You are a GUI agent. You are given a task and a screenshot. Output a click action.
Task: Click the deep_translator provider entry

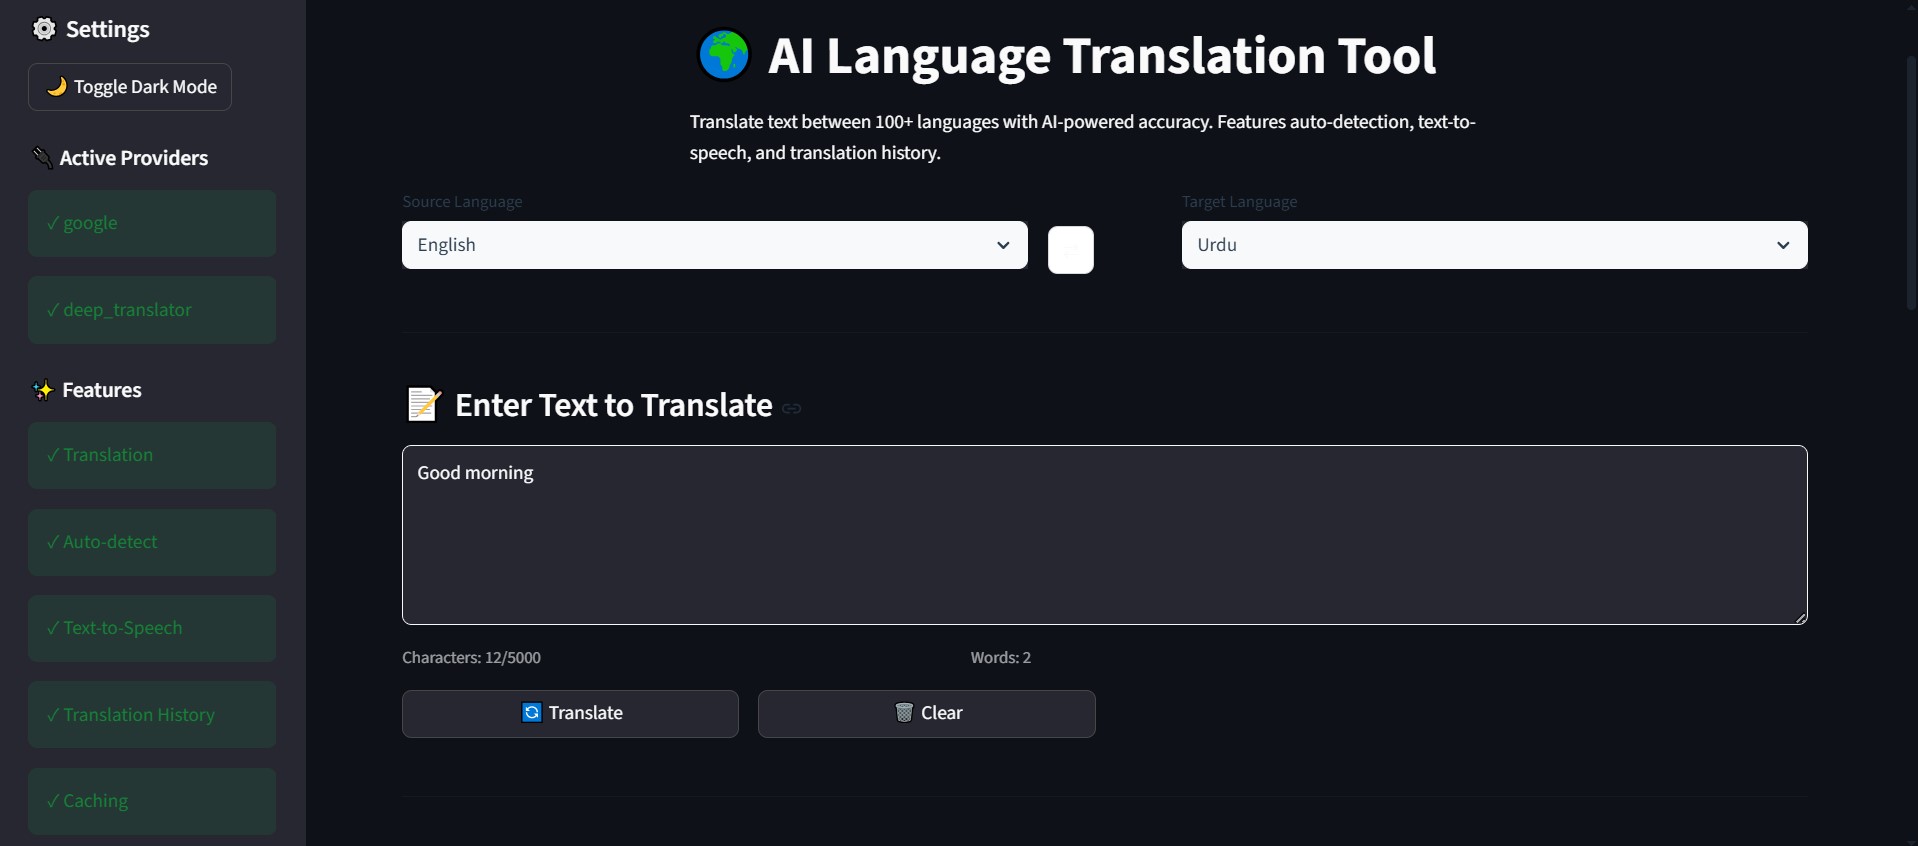click(x=152, y=310)
